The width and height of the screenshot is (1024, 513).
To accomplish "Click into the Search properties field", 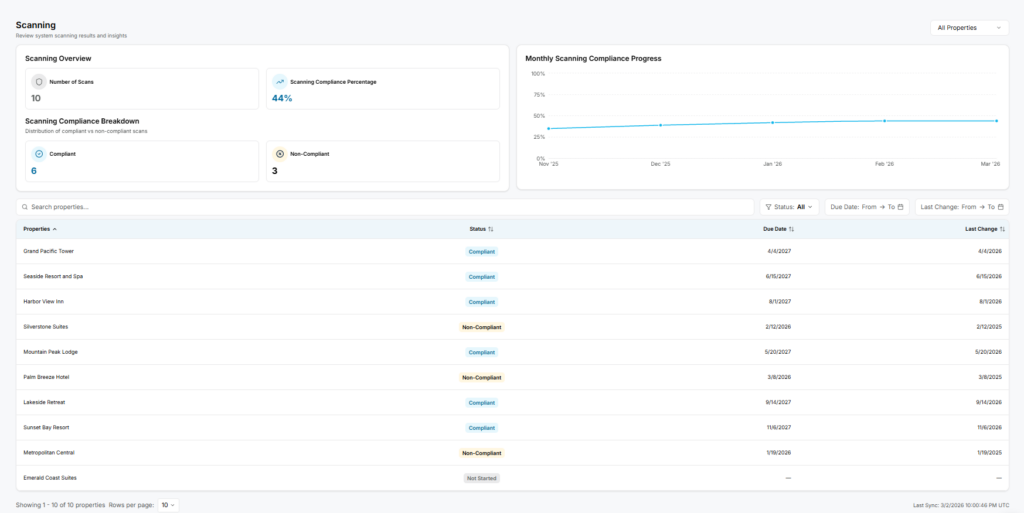I will click(385, 207).
